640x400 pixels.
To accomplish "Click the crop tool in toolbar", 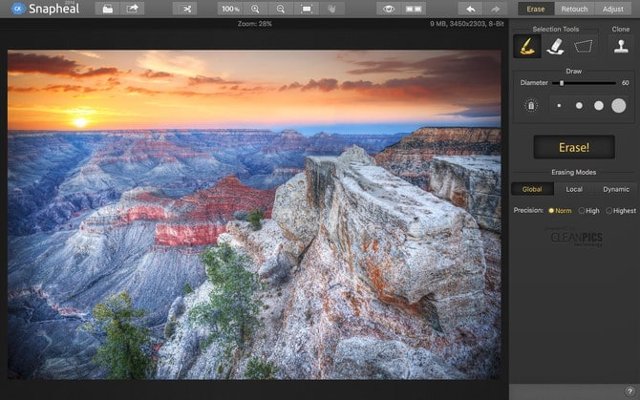I will (x=184, y=8).
